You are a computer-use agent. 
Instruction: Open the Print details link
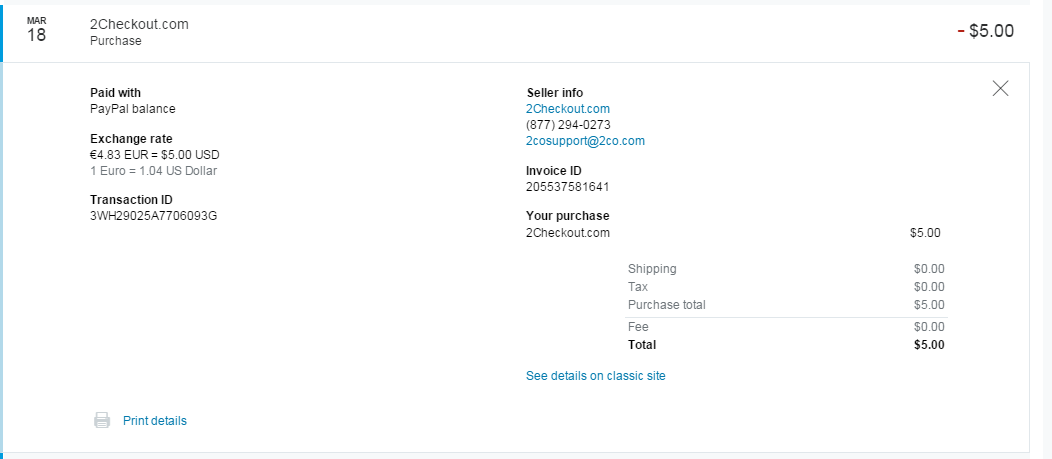point(155,421)
